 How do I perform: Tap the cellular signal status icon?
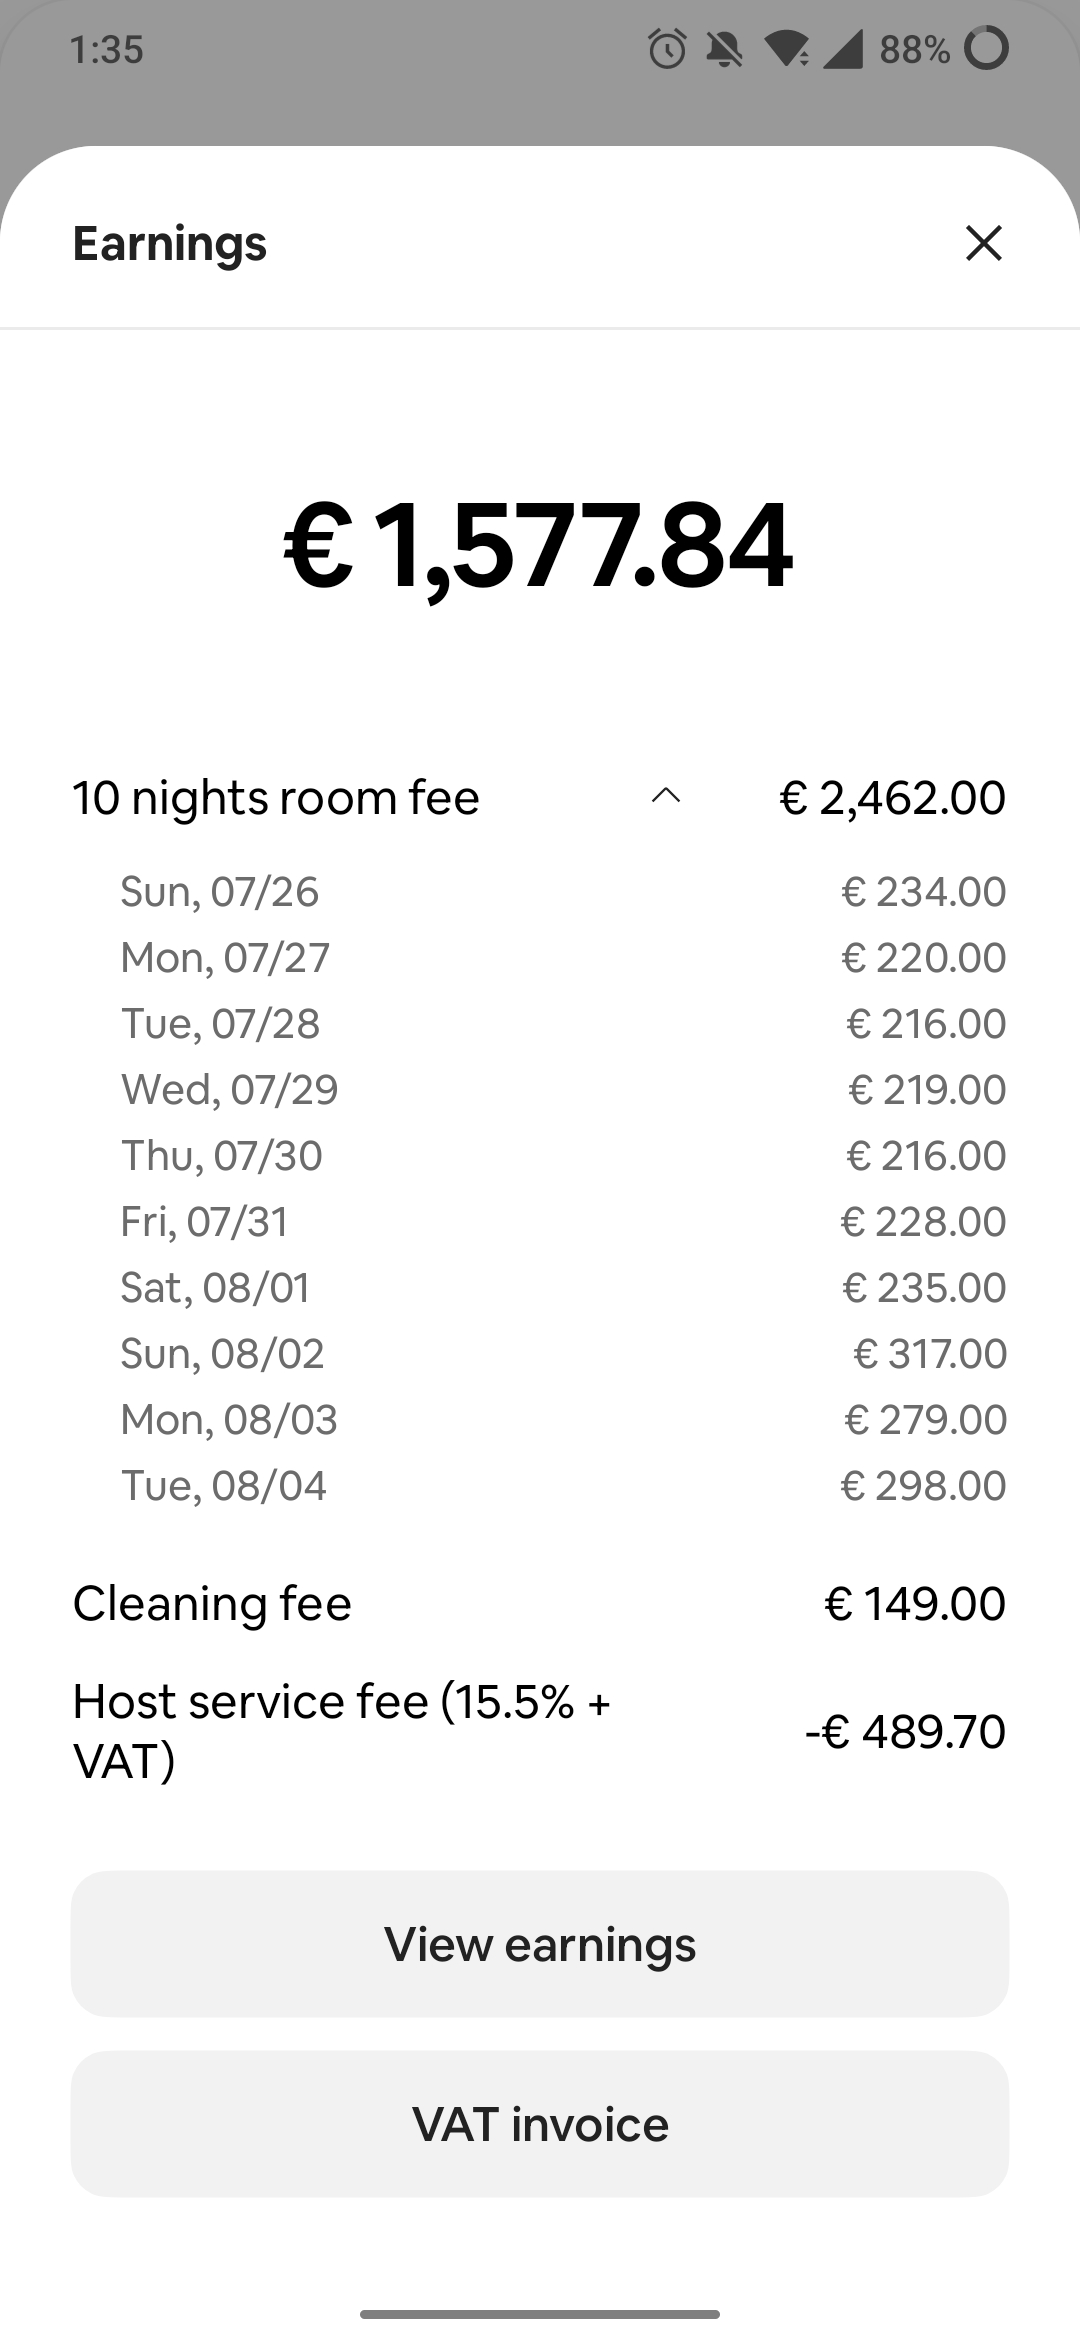(x=843, y=48)
